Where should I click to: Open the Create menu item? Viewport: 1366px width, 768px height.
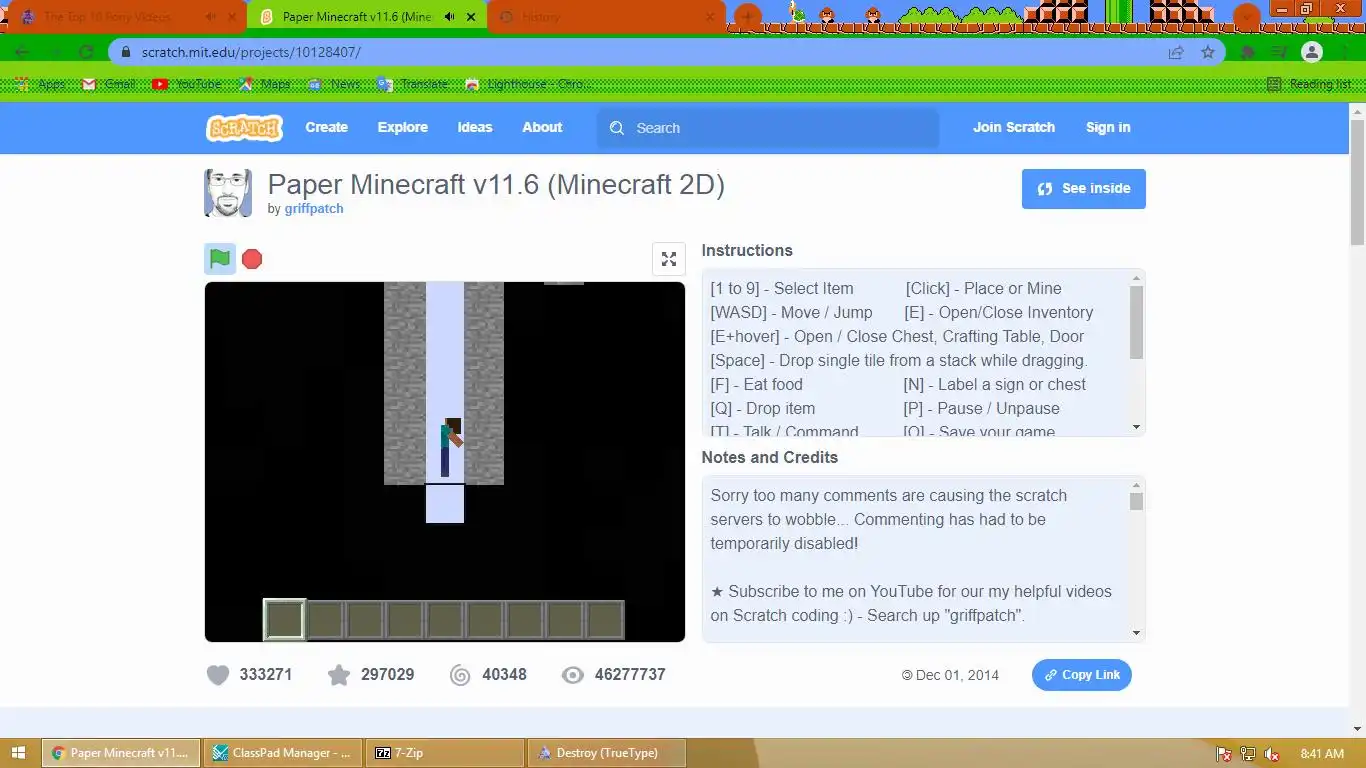pos(326,127)
